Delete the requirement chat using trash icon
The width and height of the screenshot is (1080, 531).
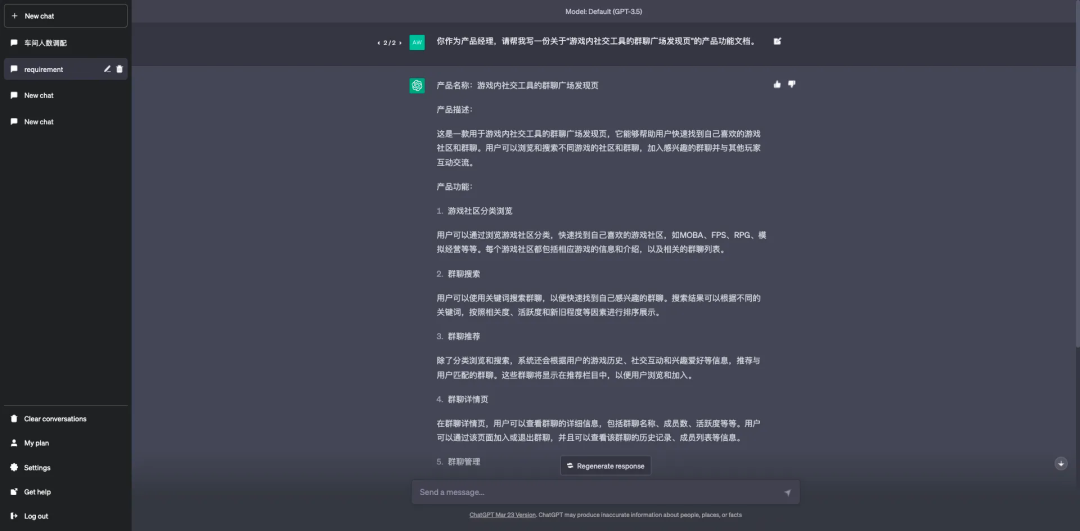(120, 69)
